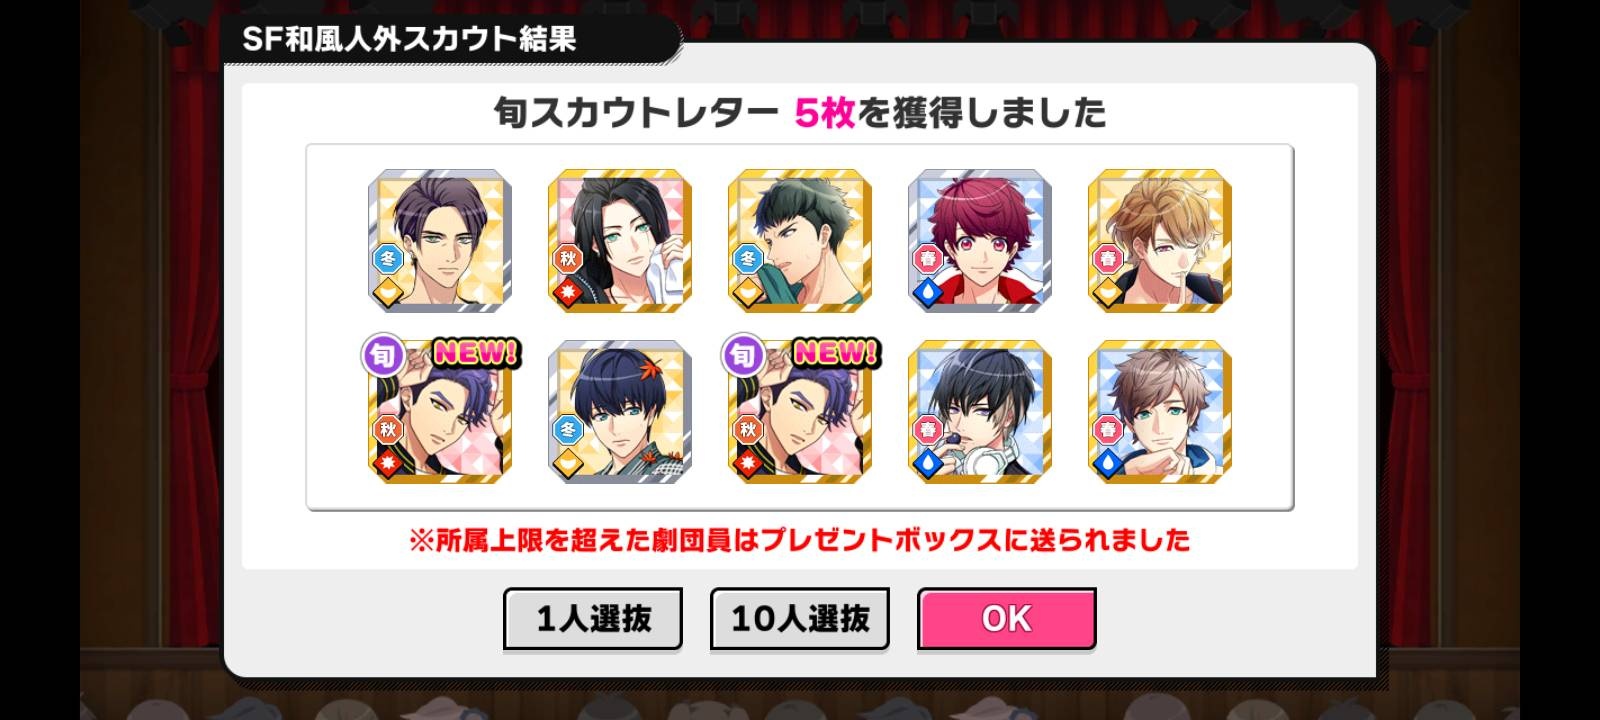Open the purple-haired winter character card
The height and width of the screenshot is (720, 1600).
click(440, 241)
